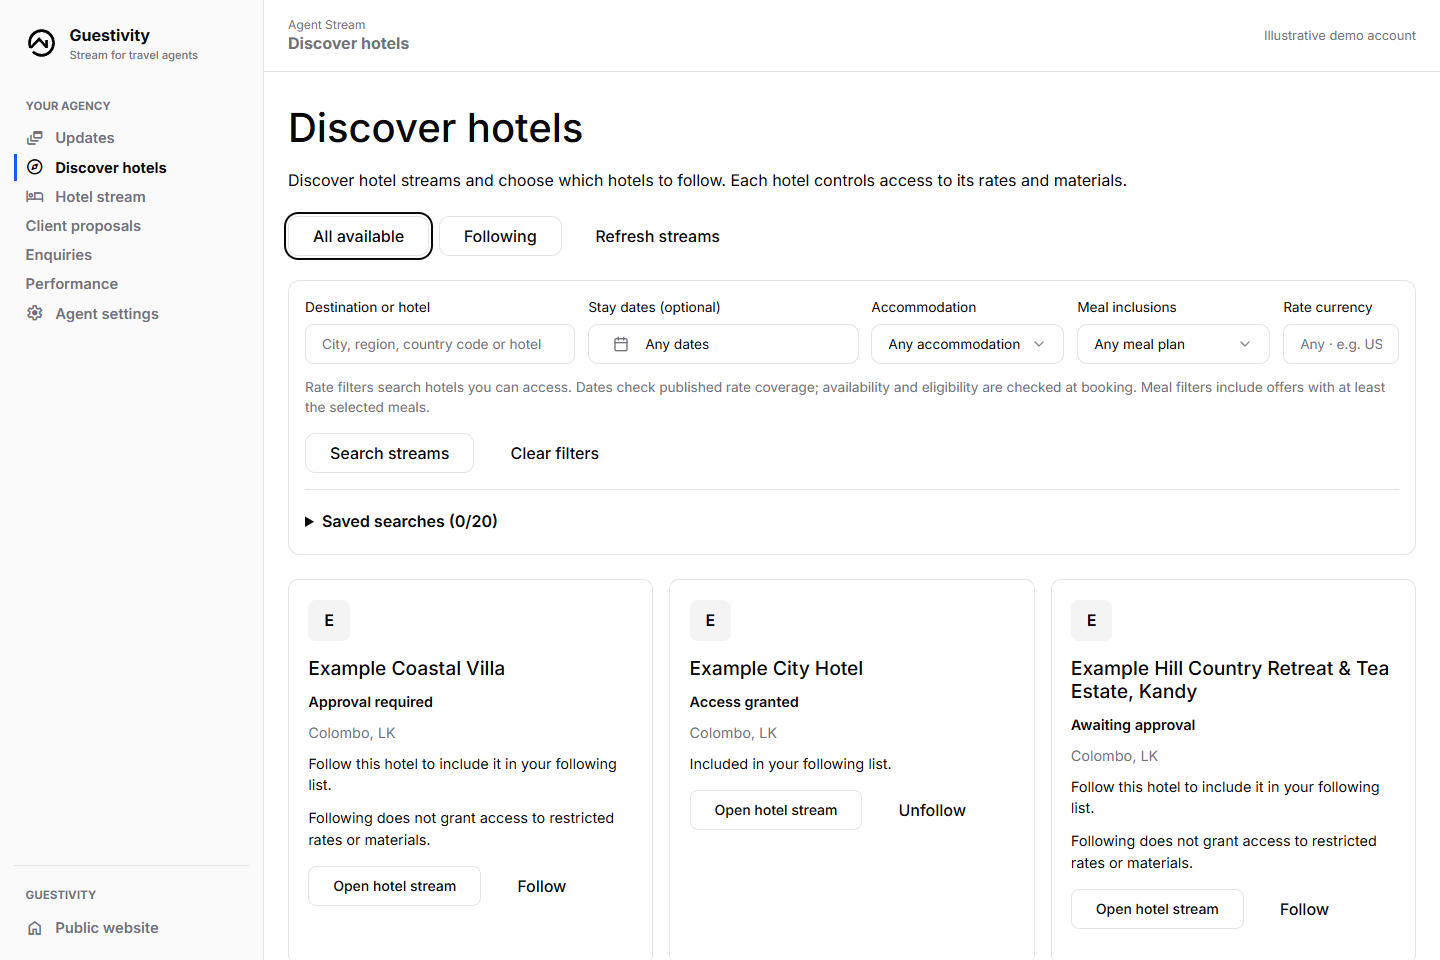1440x960 pixels.
Task: Click the Public website home icon
Action: point(35,928)
